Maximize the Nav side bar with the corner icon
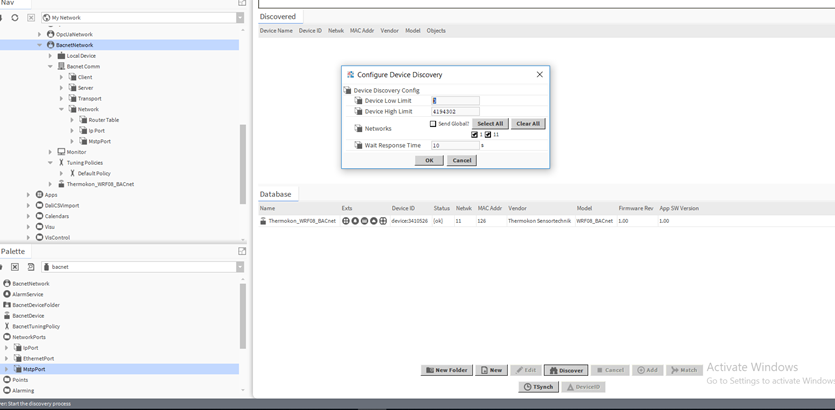835x410 pixels. click(242, 3)
